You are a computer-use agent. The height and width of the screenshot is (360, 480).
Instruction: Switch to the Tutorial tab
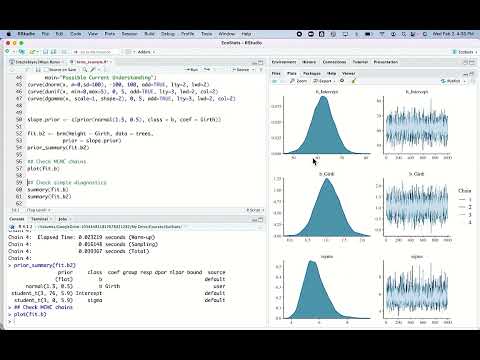point(360,62)
